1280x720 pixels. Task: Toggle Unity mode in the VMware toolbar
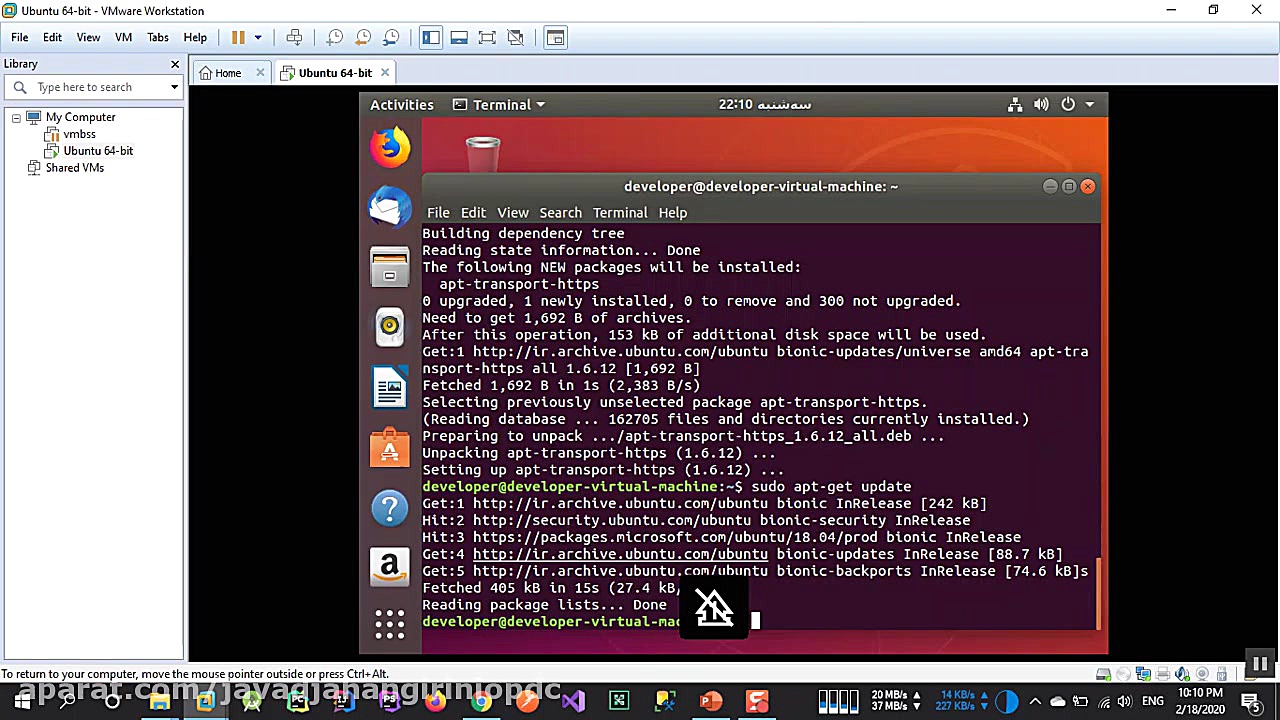(515, 37)
